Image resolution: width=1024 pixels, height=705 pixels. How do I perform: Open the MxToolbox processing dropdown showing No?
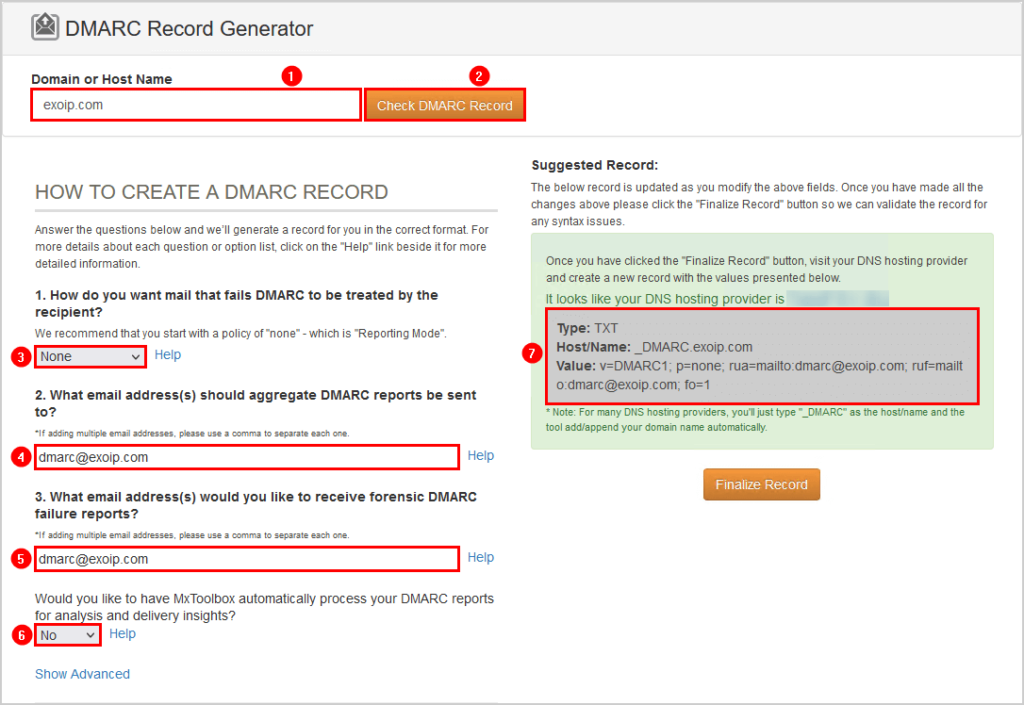pos(68,635)
